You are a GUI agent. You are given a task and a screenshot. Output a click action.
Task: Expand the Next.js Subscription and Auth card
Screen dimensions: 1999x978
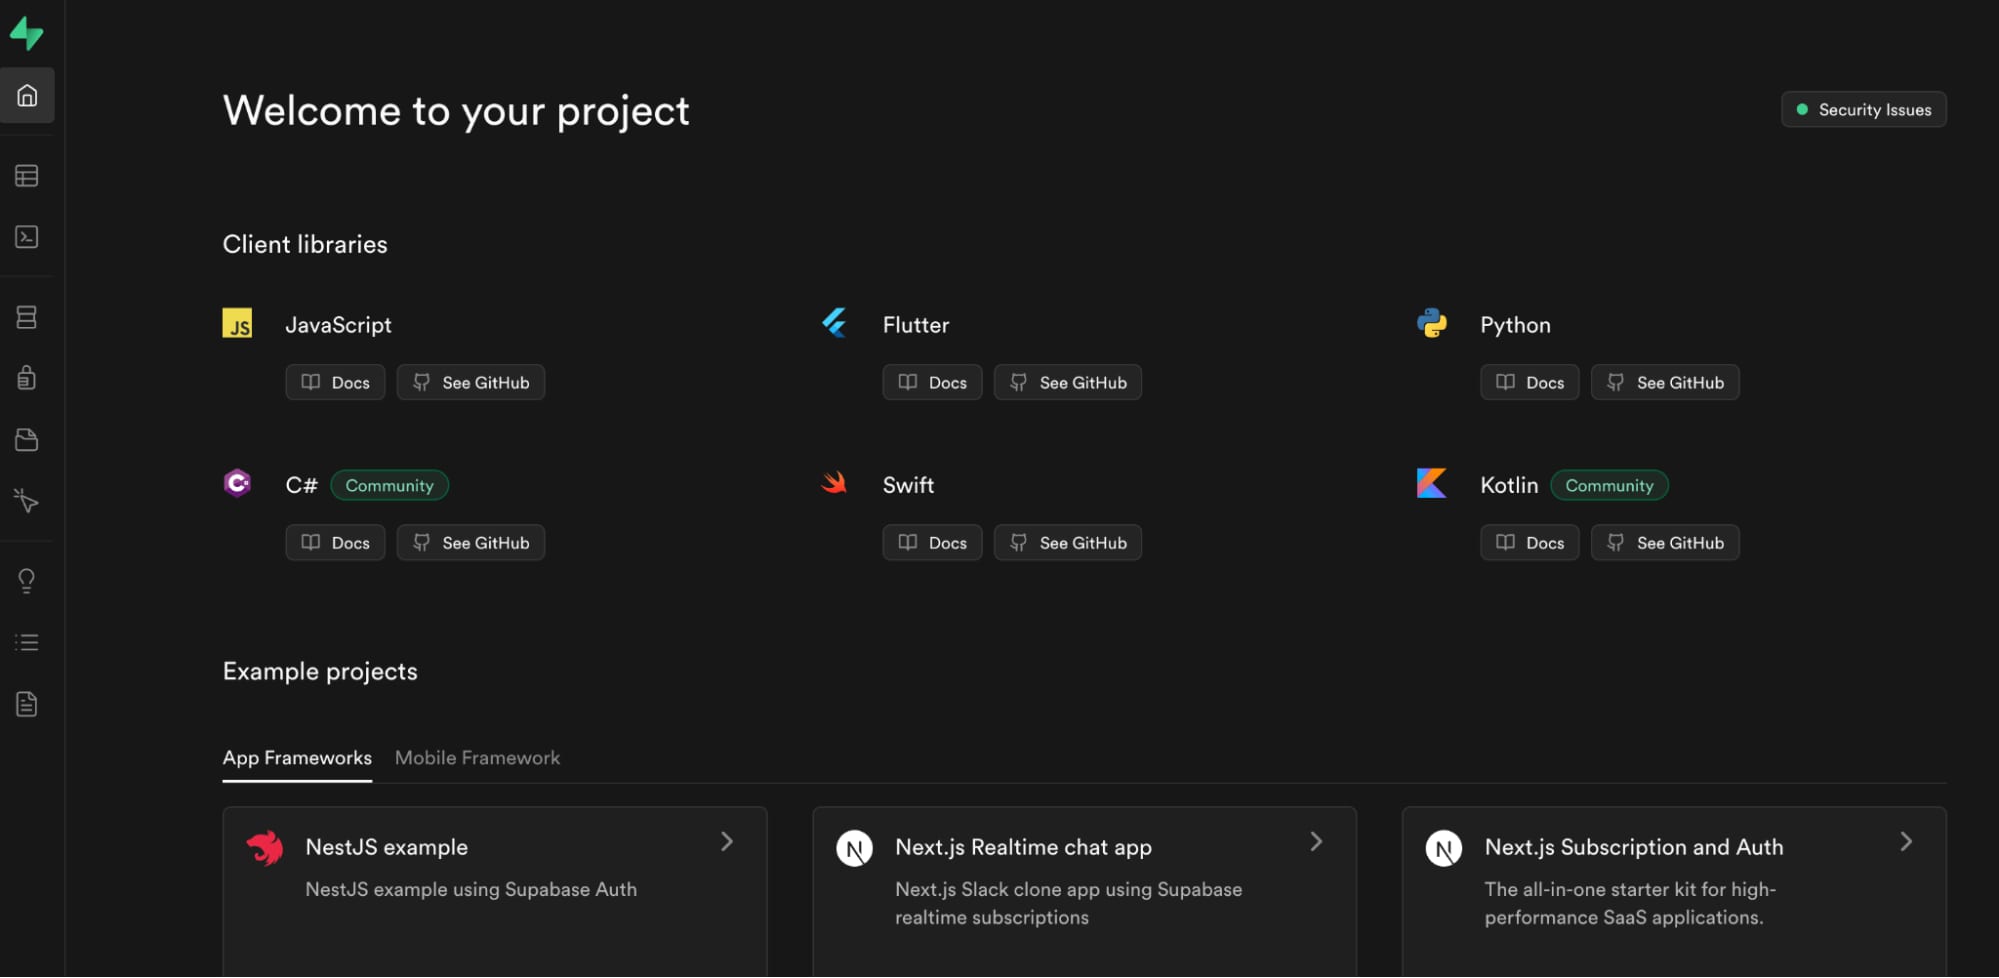click(1905, 841)
